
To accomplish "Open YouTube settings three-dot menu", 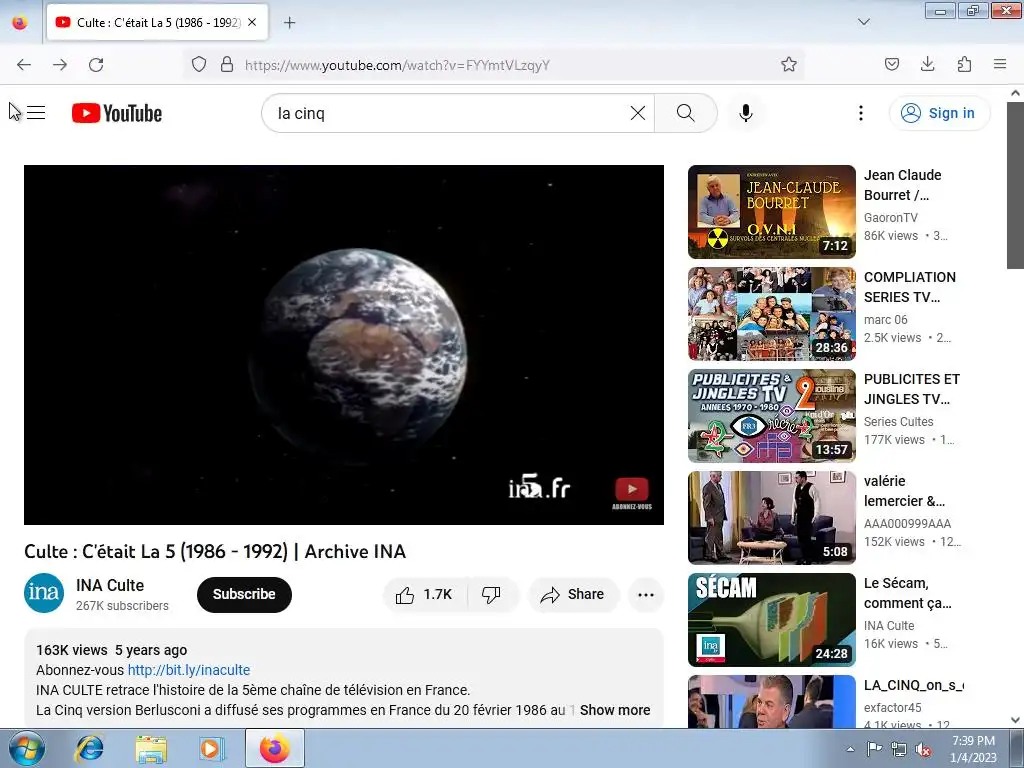I will (x=861, y=113).
